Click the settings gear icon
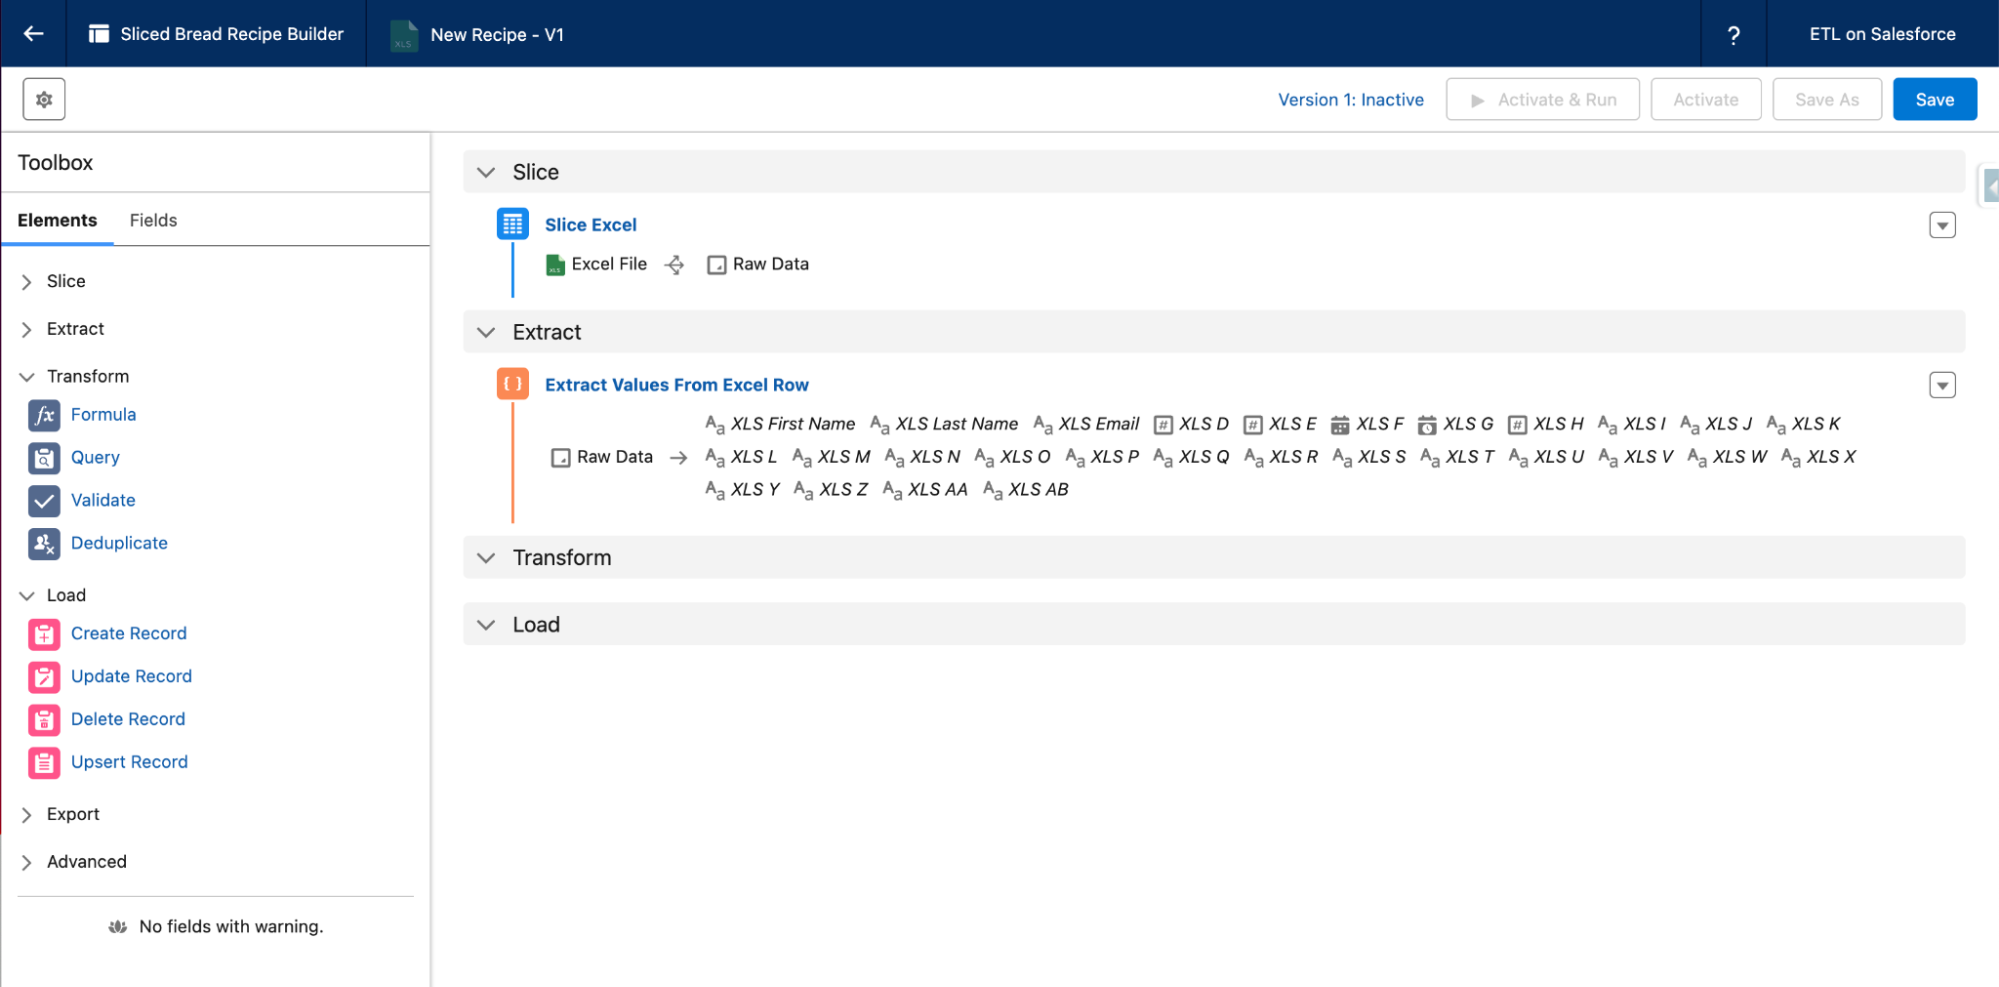 click(x=44, y=100)
